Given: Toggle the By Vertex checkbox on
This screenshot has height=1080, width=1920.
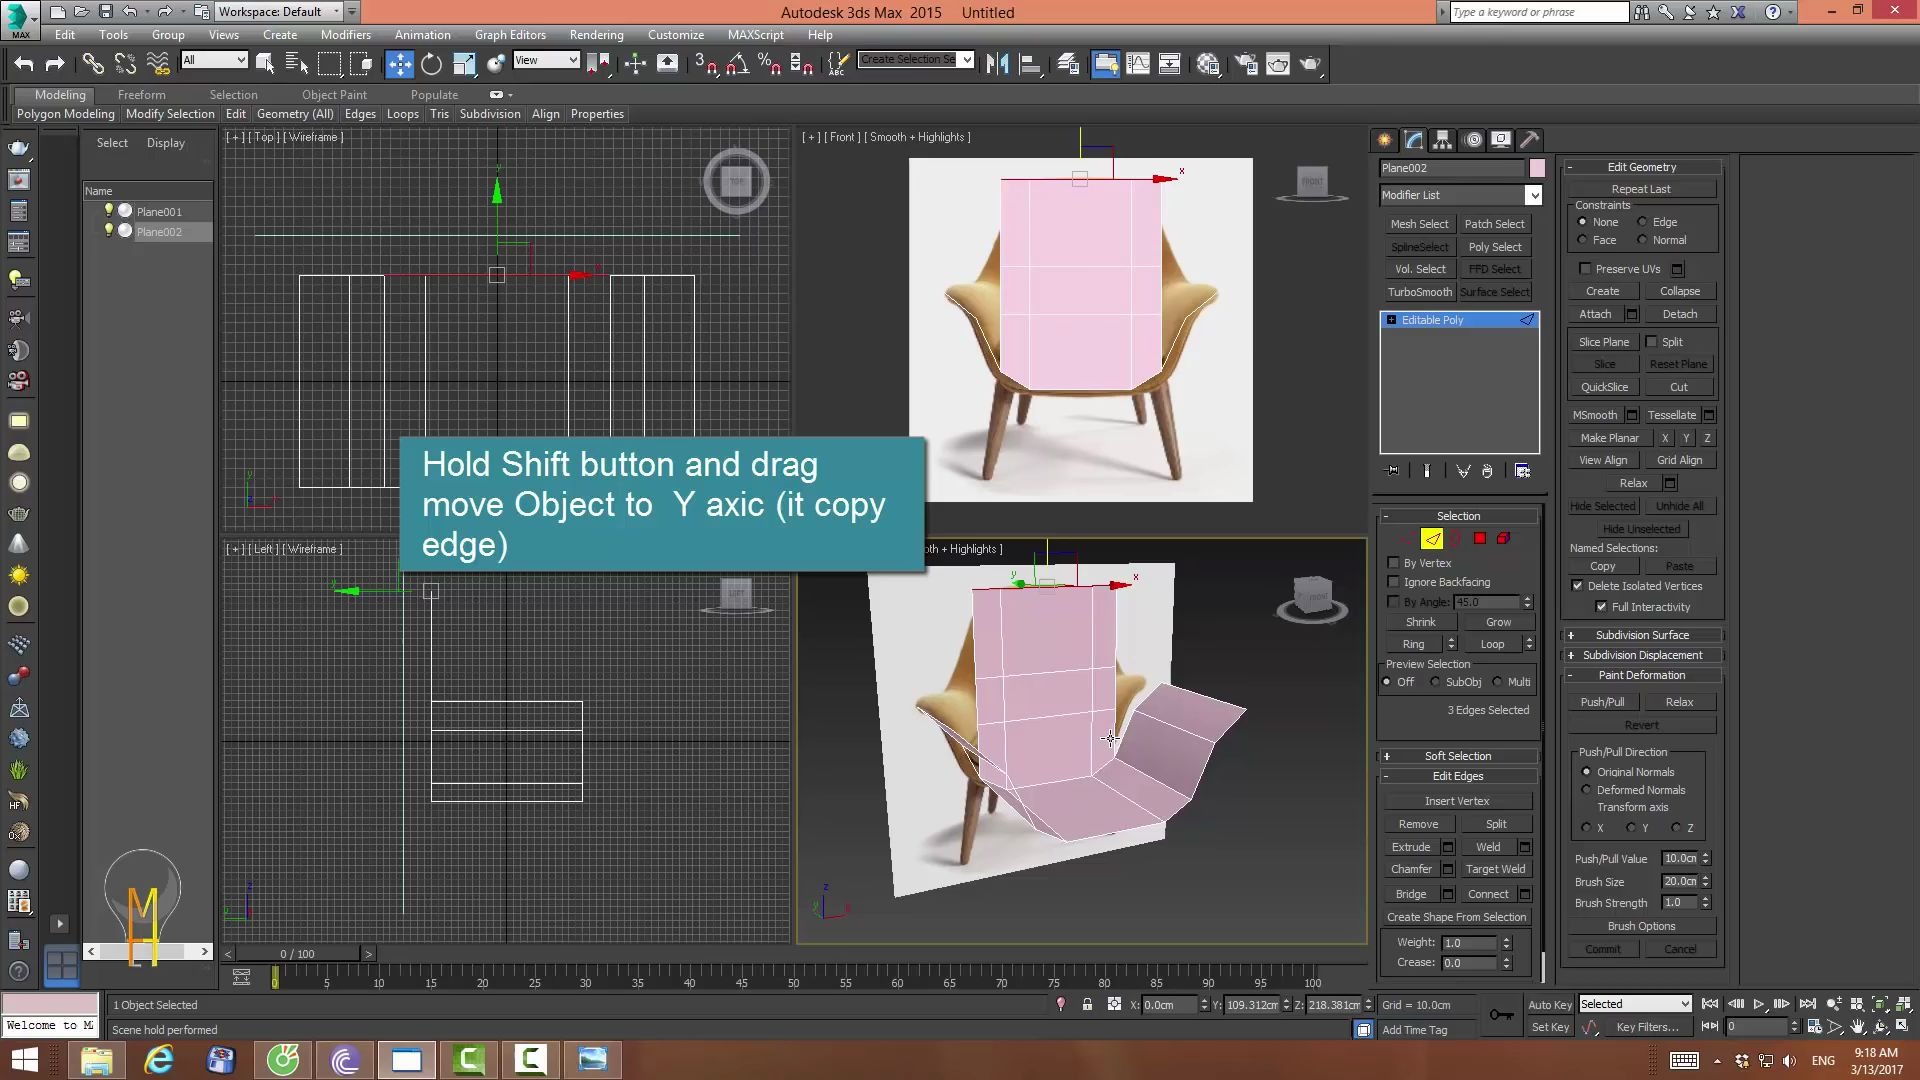Looking at the screenshot, I should pyautogui.click(x=1393, y=562).
